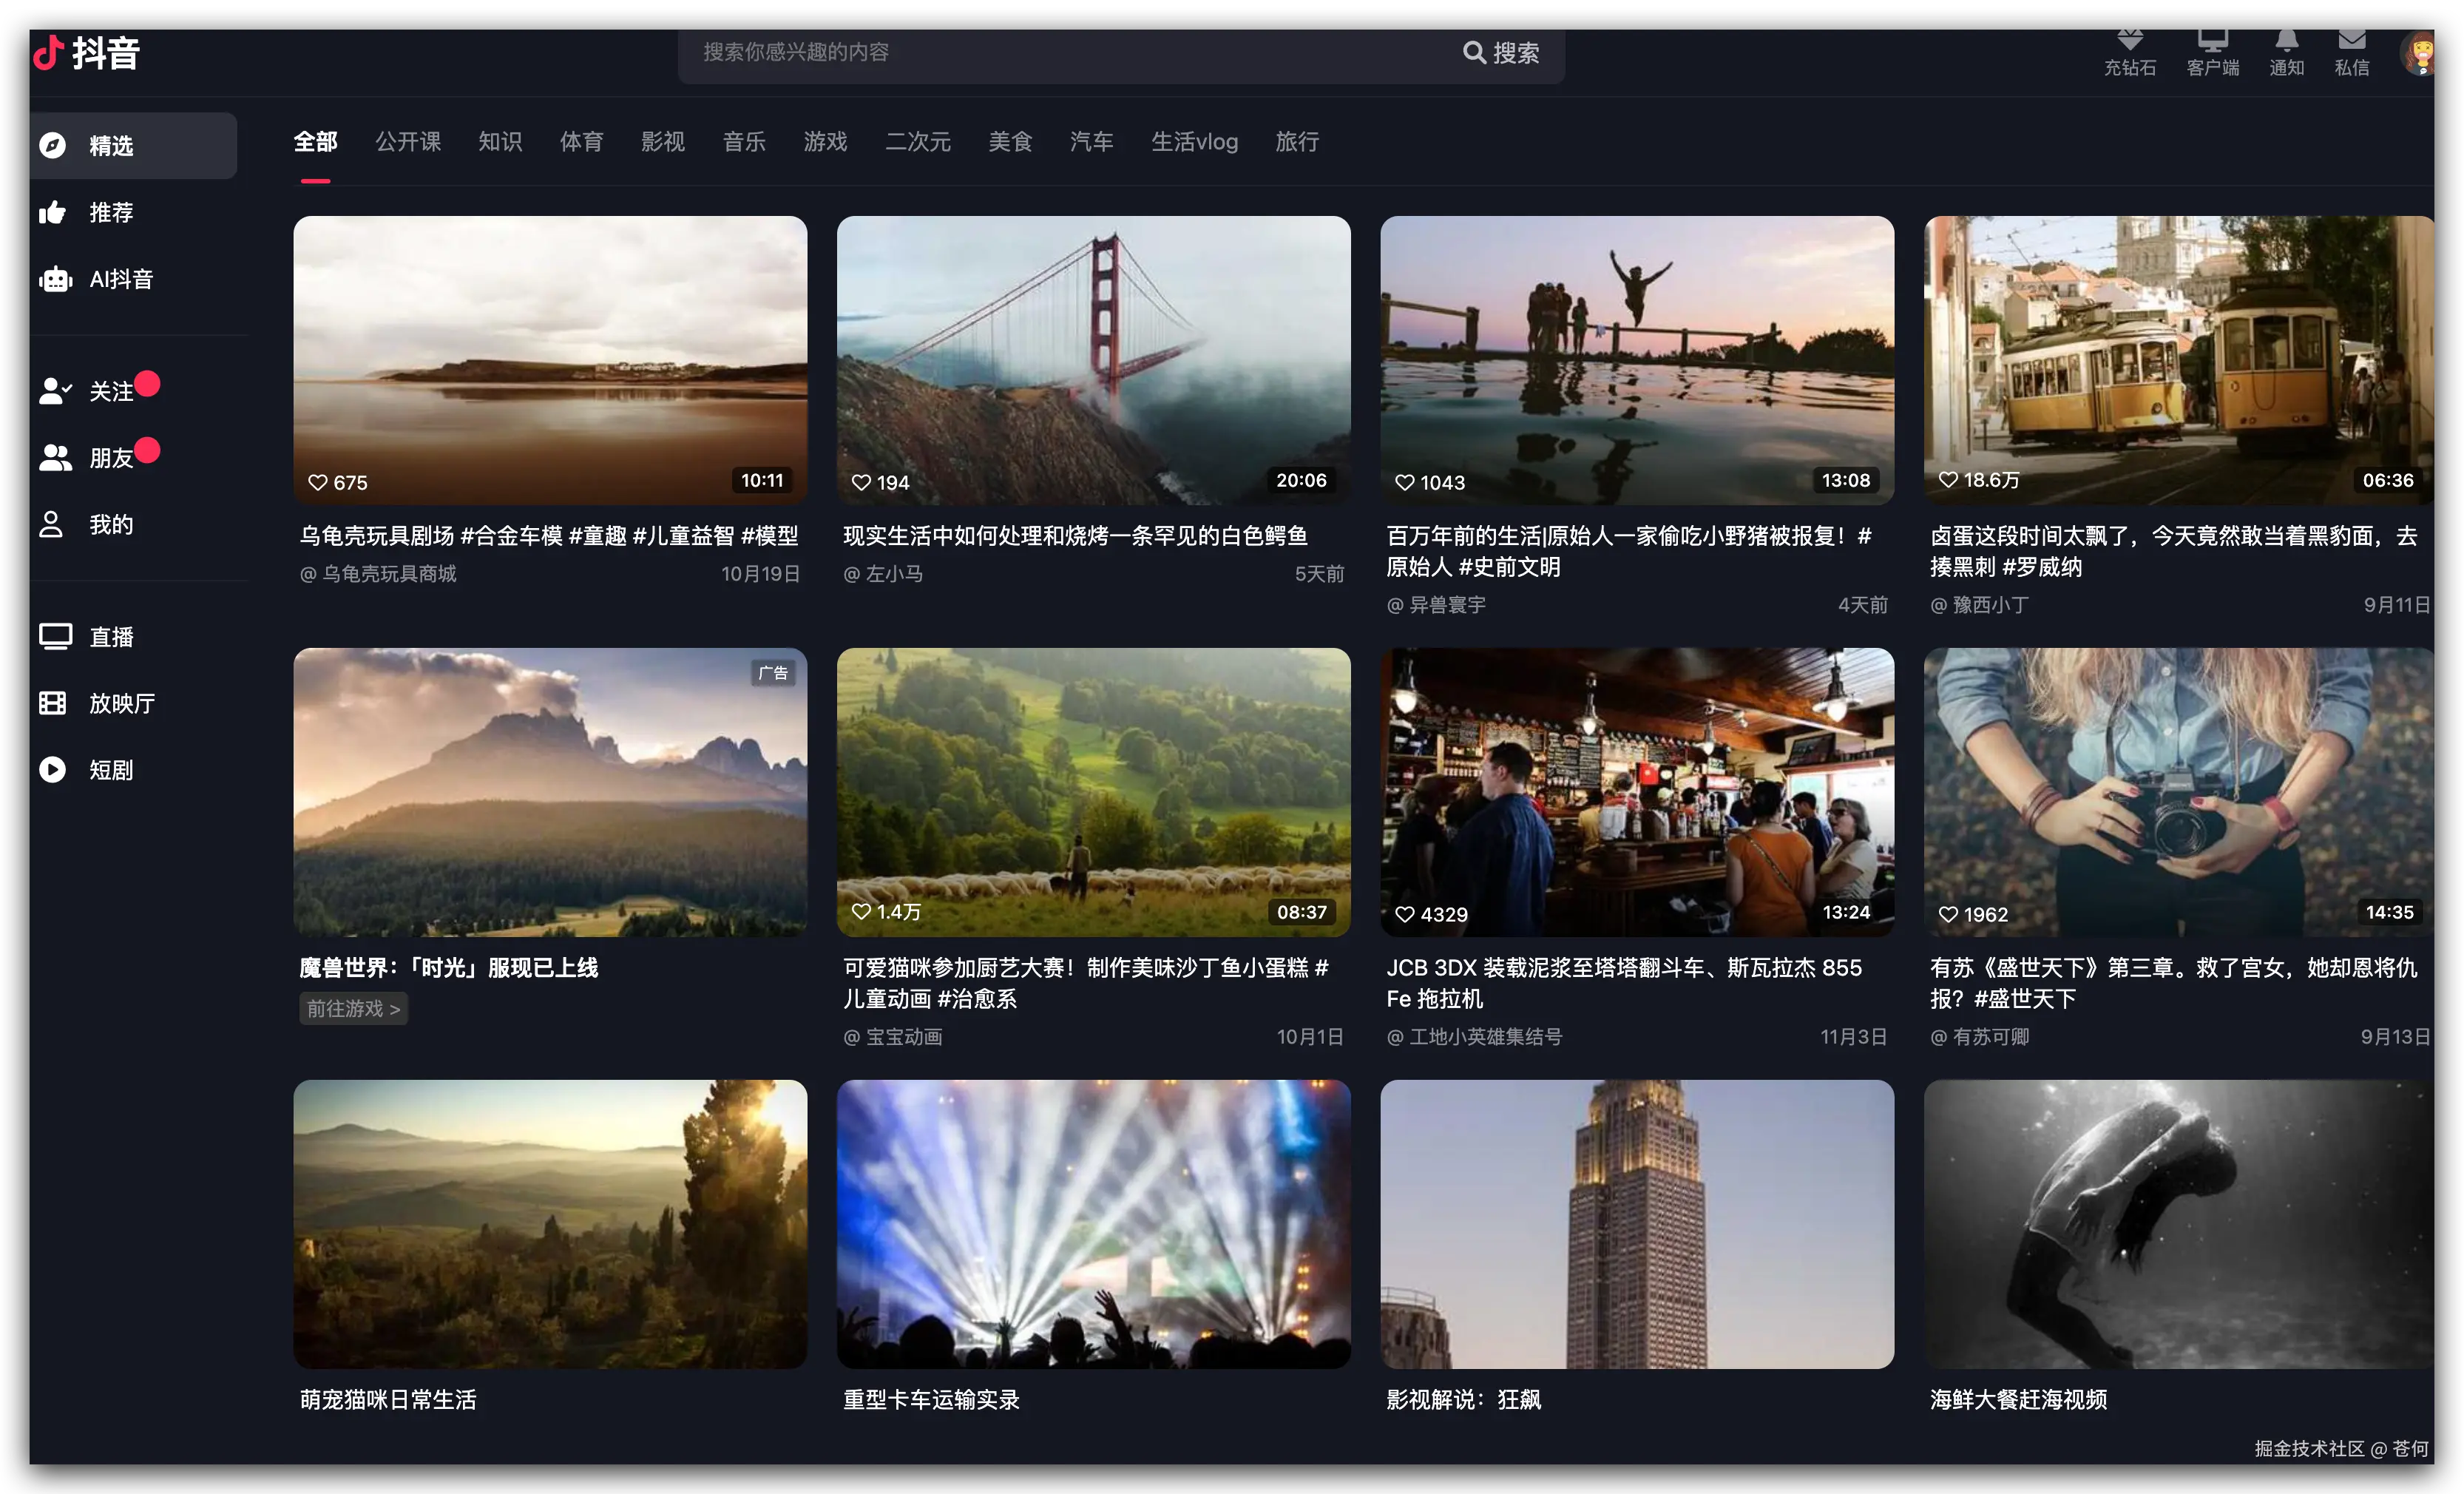
Task: Open 短剧 short dramas in sidebar
Action: (x=110, y=769)
